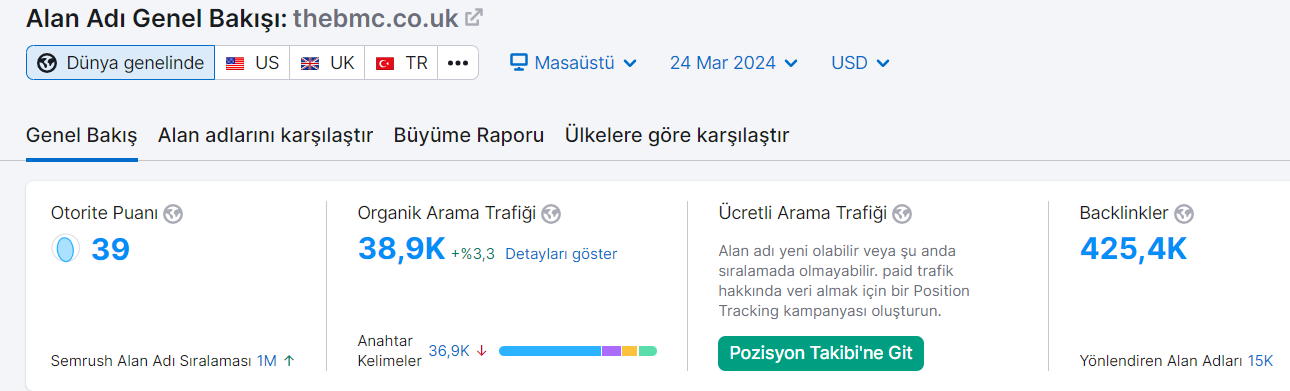1290x391 pixels.
Task: Click globe icon beside Organik Arama Trafiği
Action: point(551,213)
